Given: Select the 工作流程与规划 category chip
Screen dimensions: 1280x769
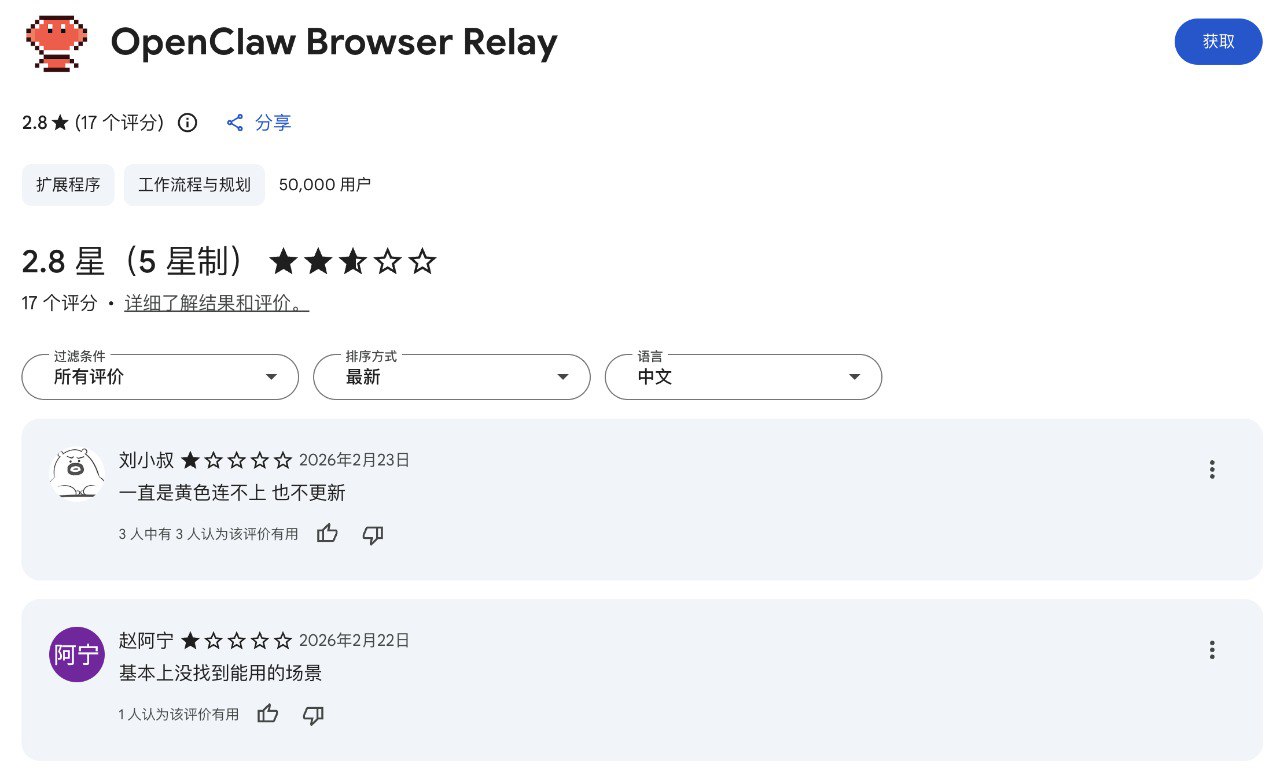Looking at the screenshot, I should coord(194,185).
